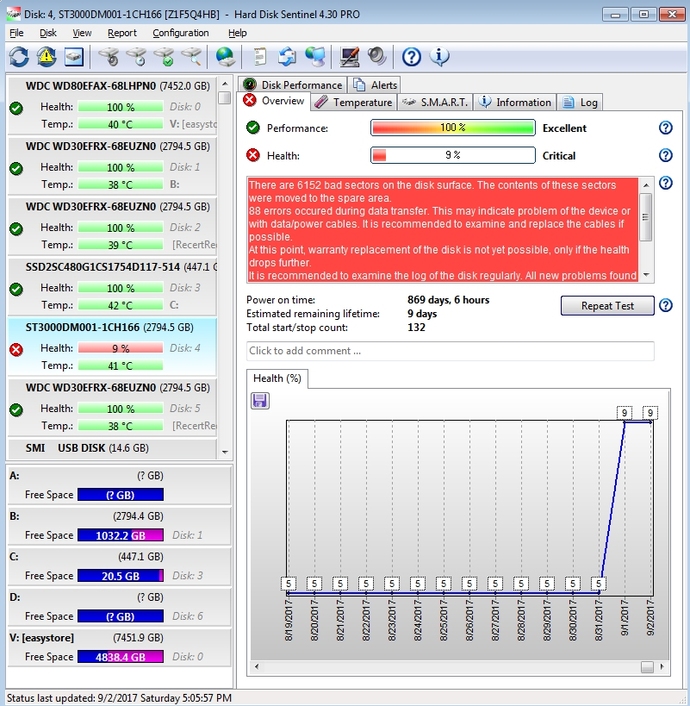Viewport: 690px width, 706px height.
Task: Open the Help menu
Action: coord(237,33)
